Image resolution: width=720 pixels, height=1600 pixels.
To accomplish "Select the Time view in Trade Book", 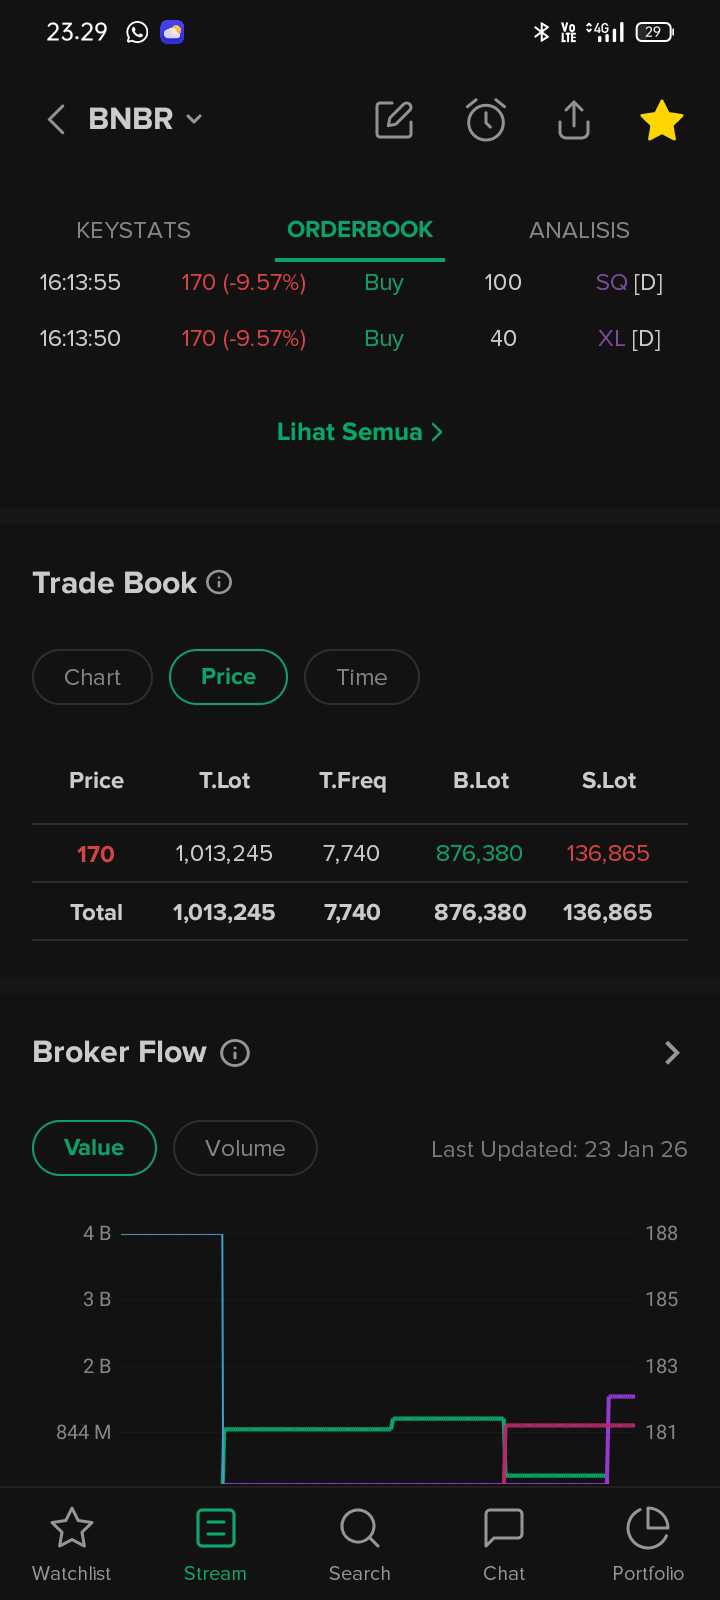I will click(361, 677).
